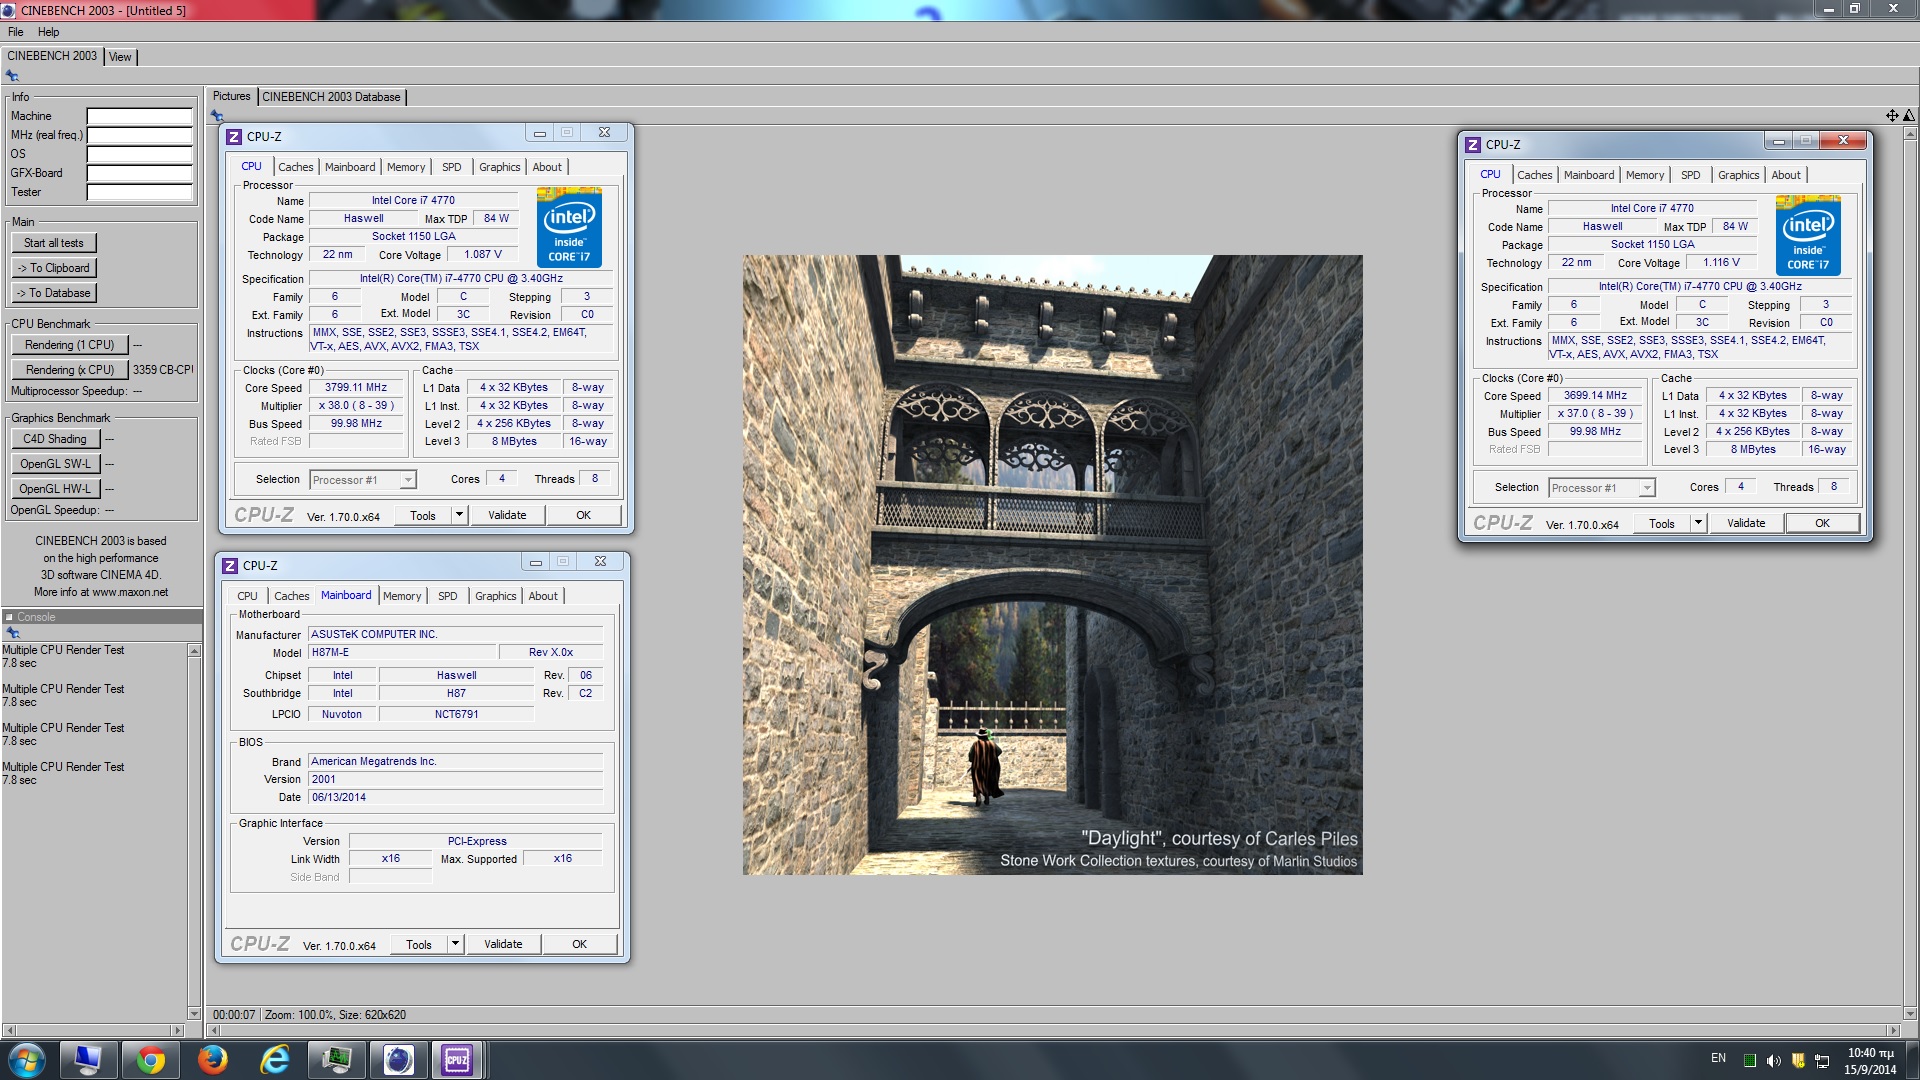Image resolution: width=1920 pixels, height=1080 pixels.
Task: Run the OpenGL HW-L test
Action: pyautogui.click(x=55, y=489)
